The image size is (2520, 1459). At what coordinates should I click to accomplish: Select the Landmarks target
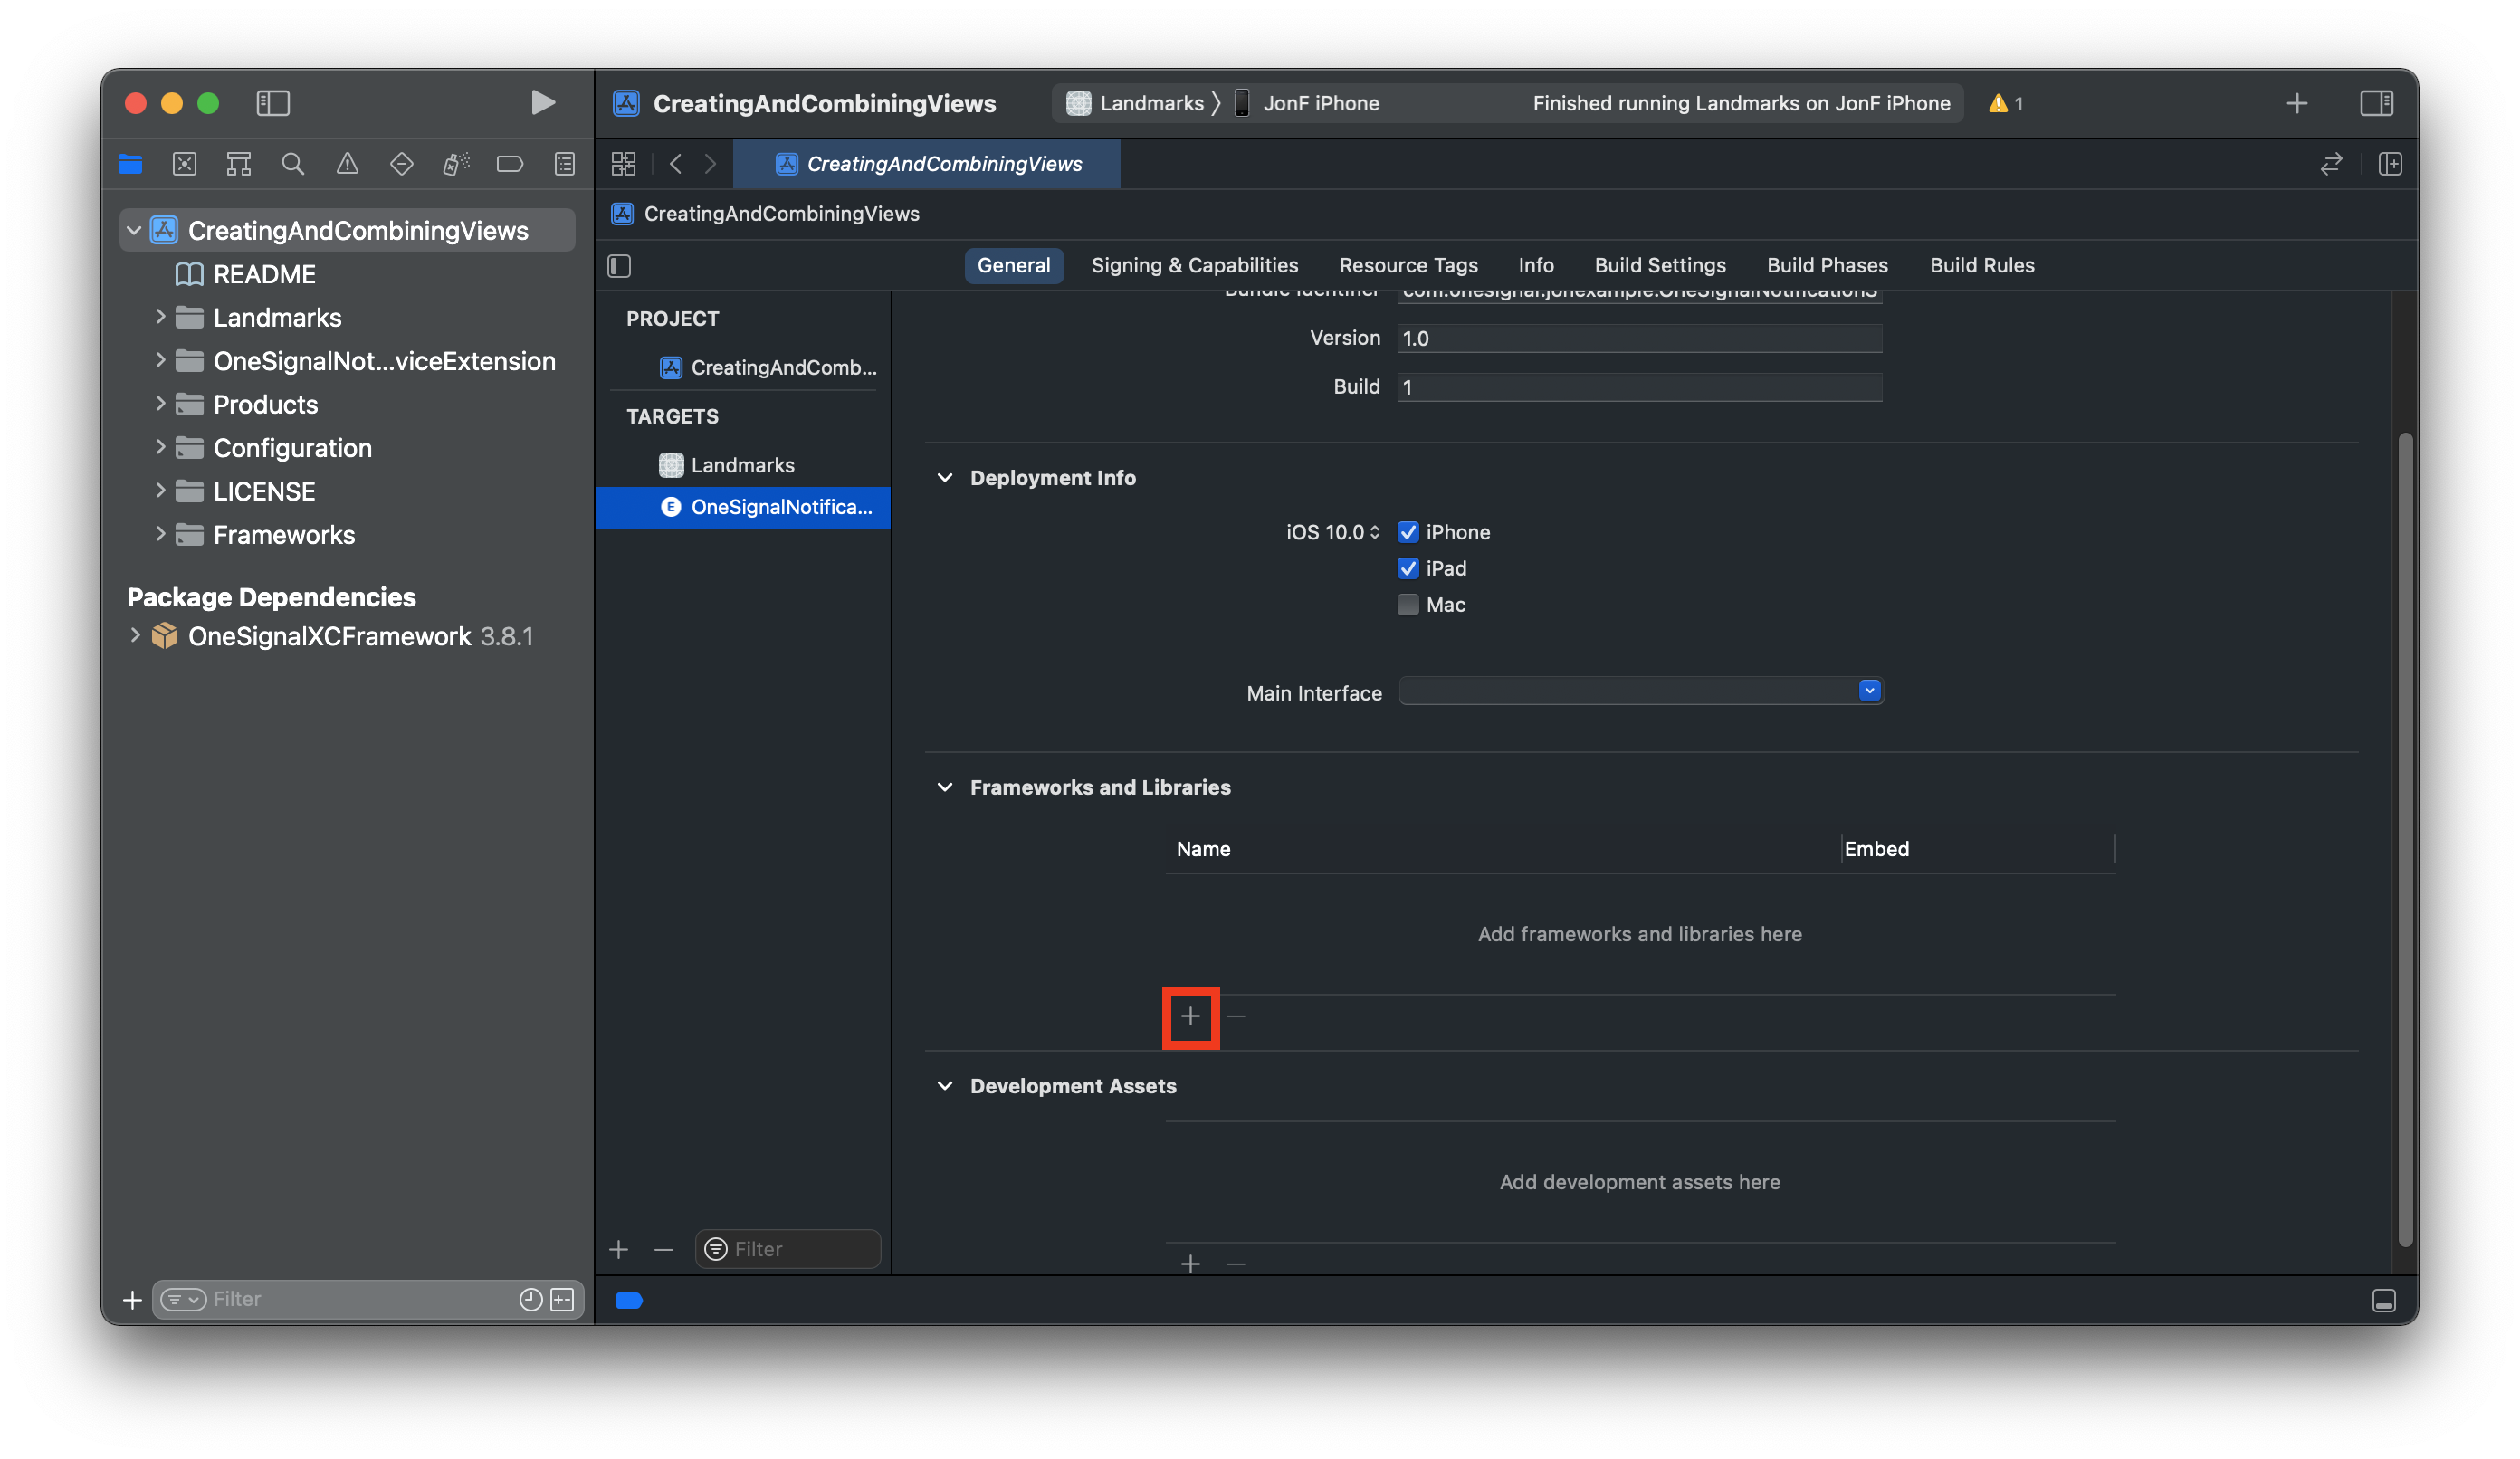click(743, 465)
